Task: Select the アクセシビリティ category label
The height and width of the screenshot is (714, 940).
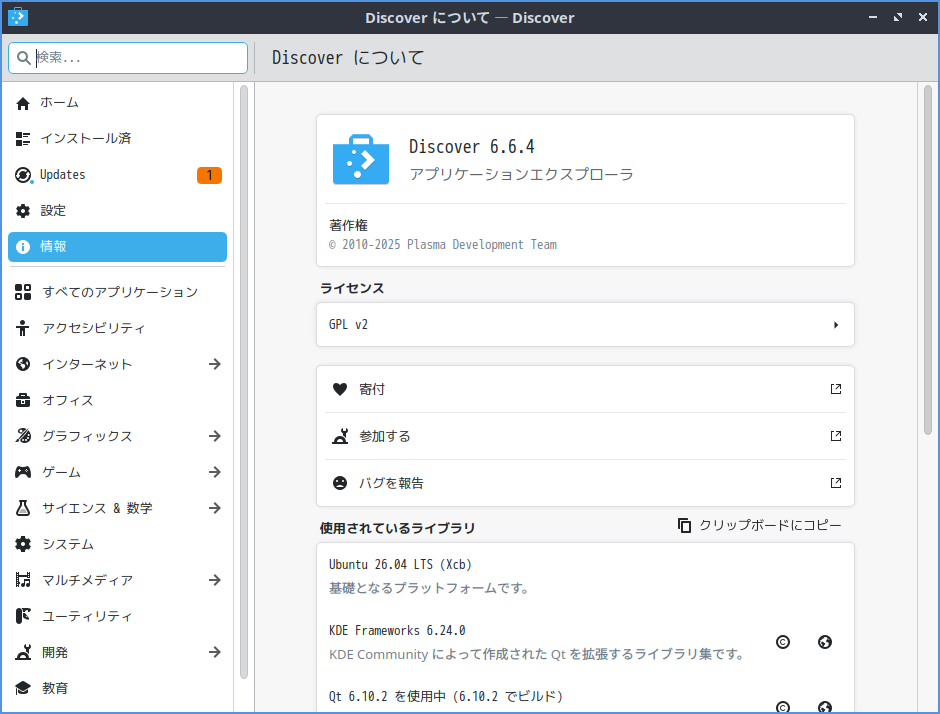Action: point(94,328)
